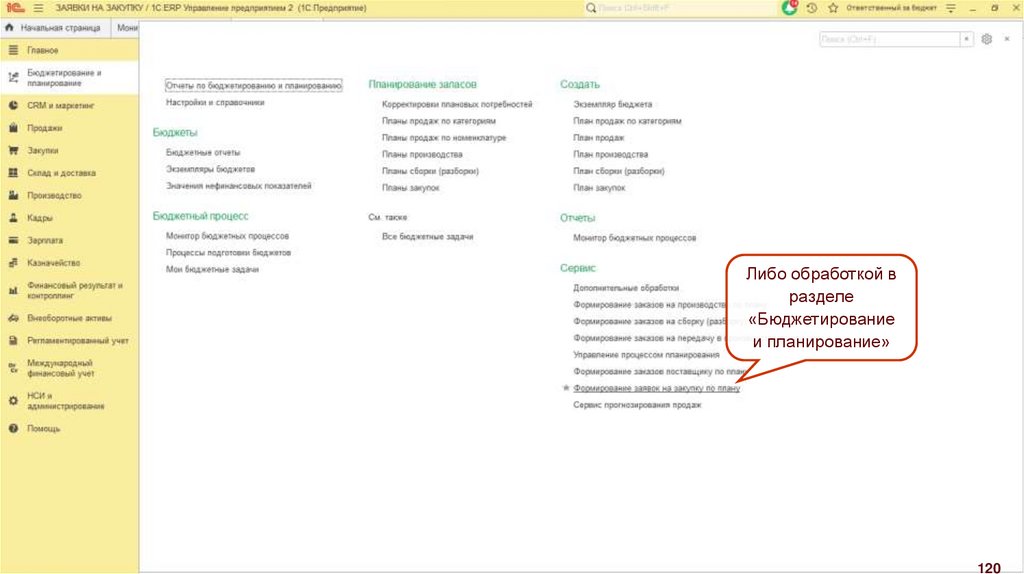Click the Казначейство icon

(13, 263)
